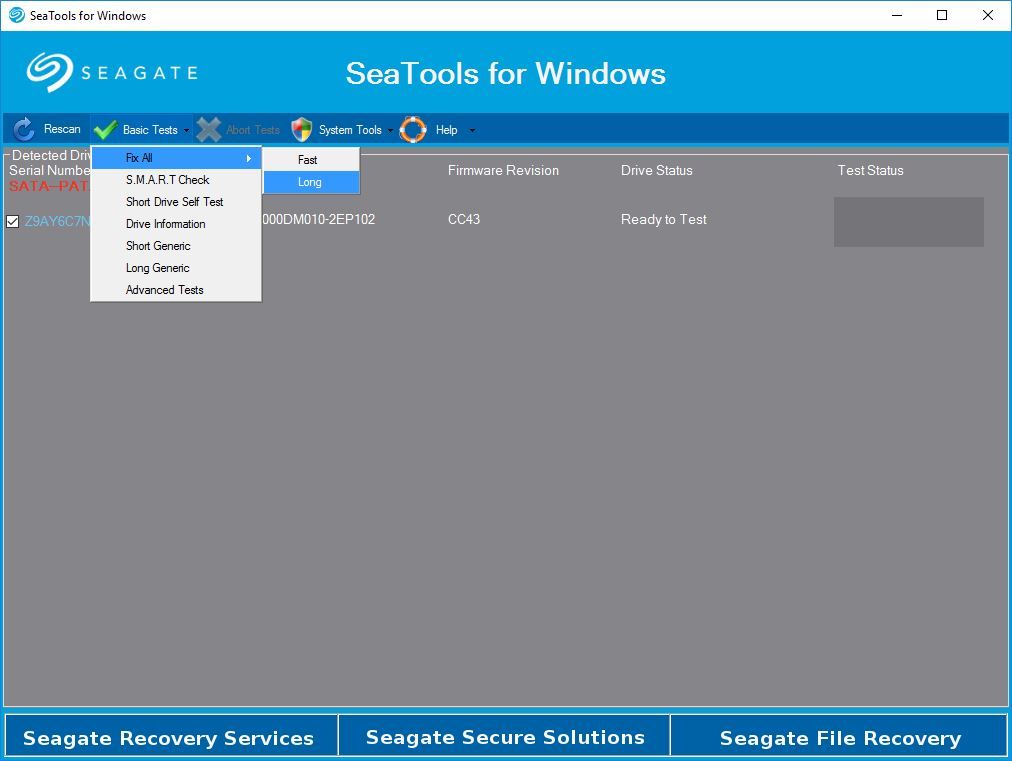Image resolution: width=1012 pixels, height=761 pixels.
Task: Click the Help toolbar label
Action: click(446, 130)
